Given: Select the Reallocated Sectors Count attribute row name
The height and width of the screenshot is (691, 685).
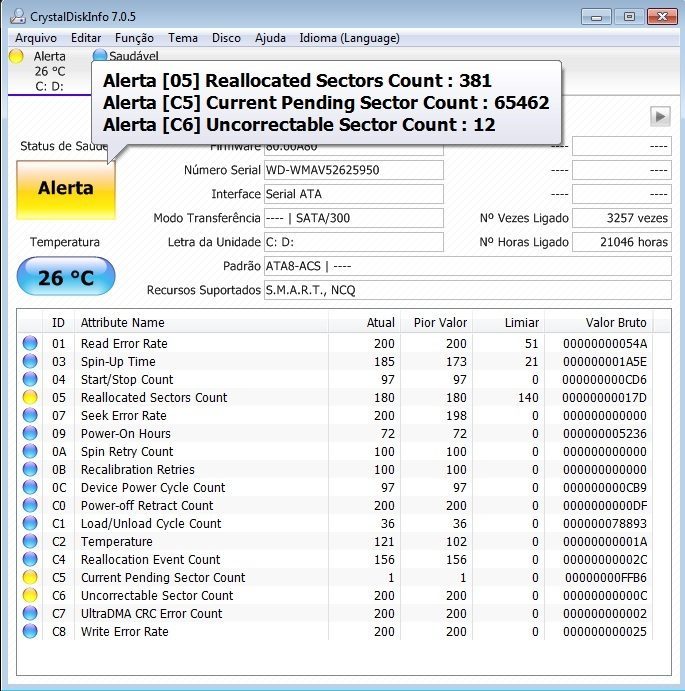Looking at the screenshot, I should [154, 398].
